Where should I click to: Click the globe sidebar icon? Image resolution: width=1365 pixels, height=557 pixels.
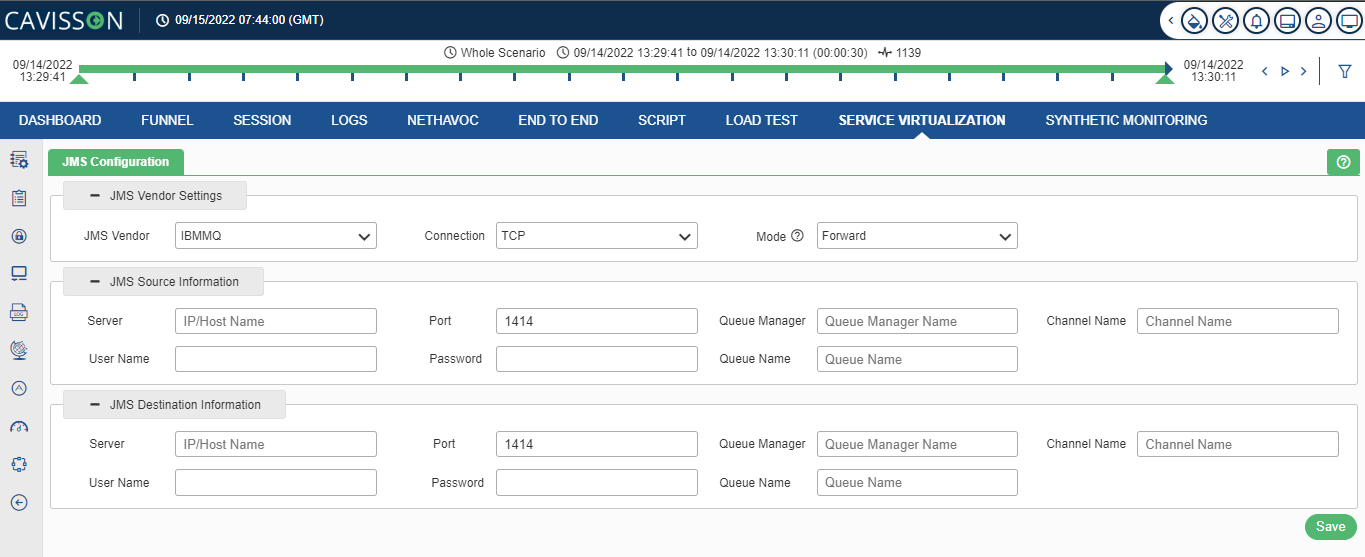19,350
